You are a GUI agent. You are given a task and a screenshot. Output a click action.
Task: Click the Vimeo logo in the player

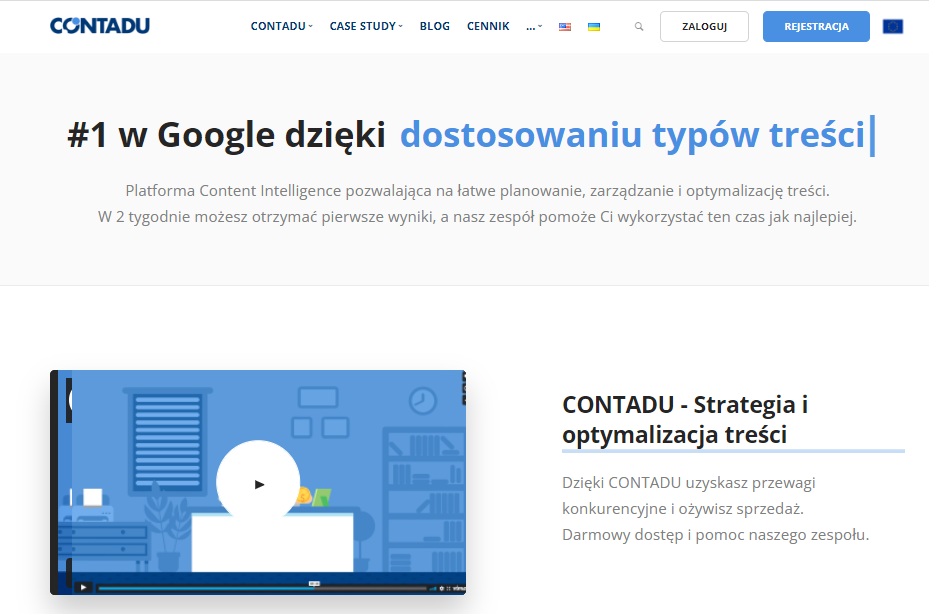pyautogui.click(x=459, y=589)
